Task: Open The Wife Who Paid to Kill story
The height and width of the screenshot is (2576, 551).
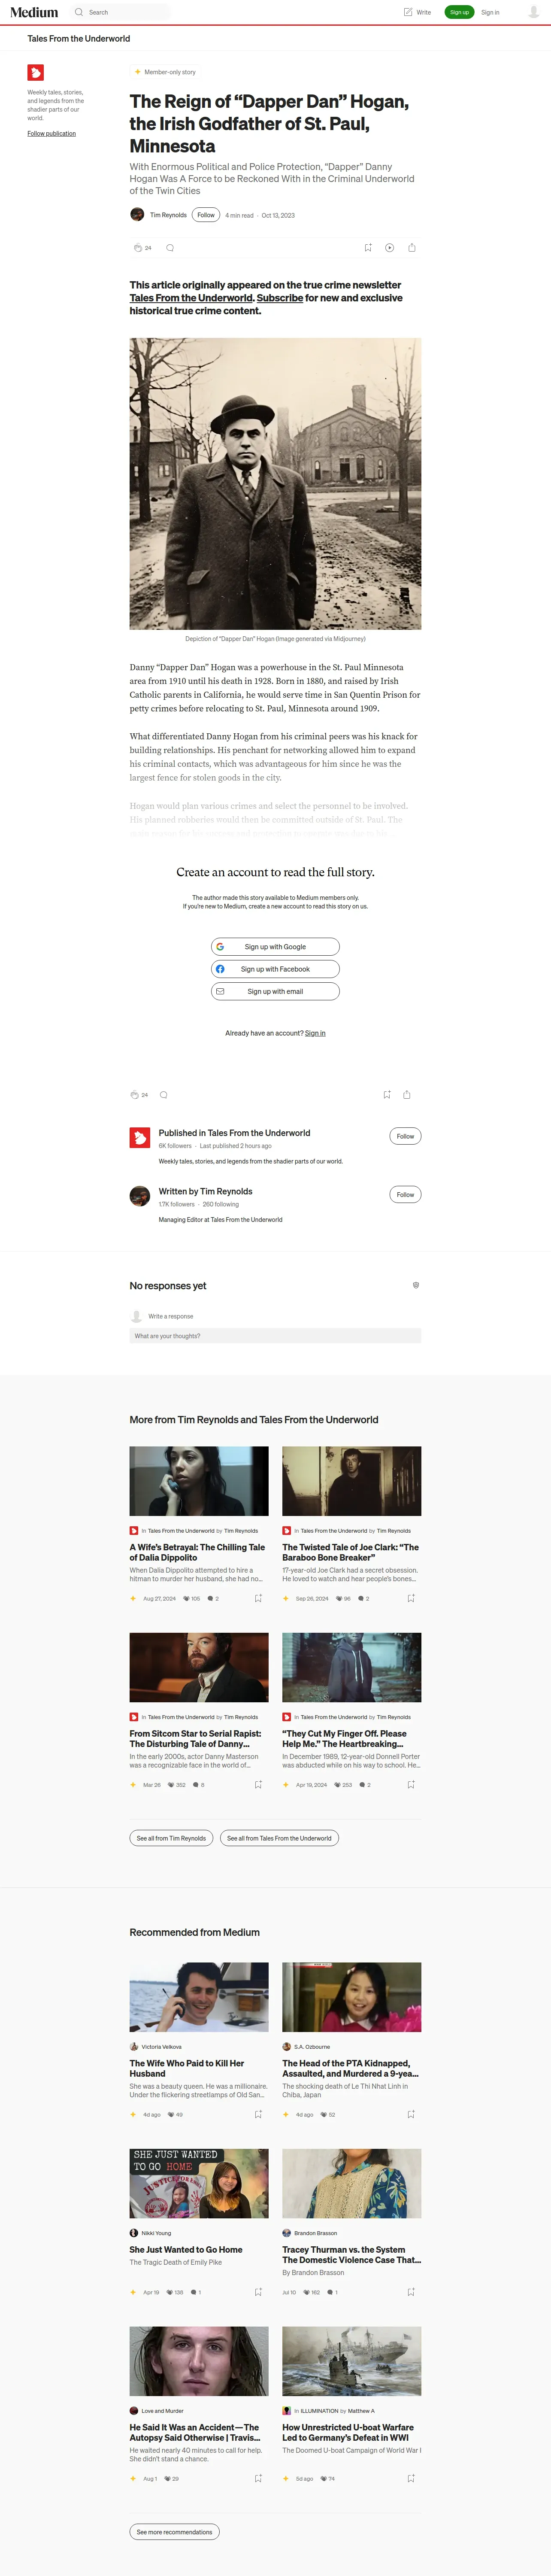Action: (187, 2068)
